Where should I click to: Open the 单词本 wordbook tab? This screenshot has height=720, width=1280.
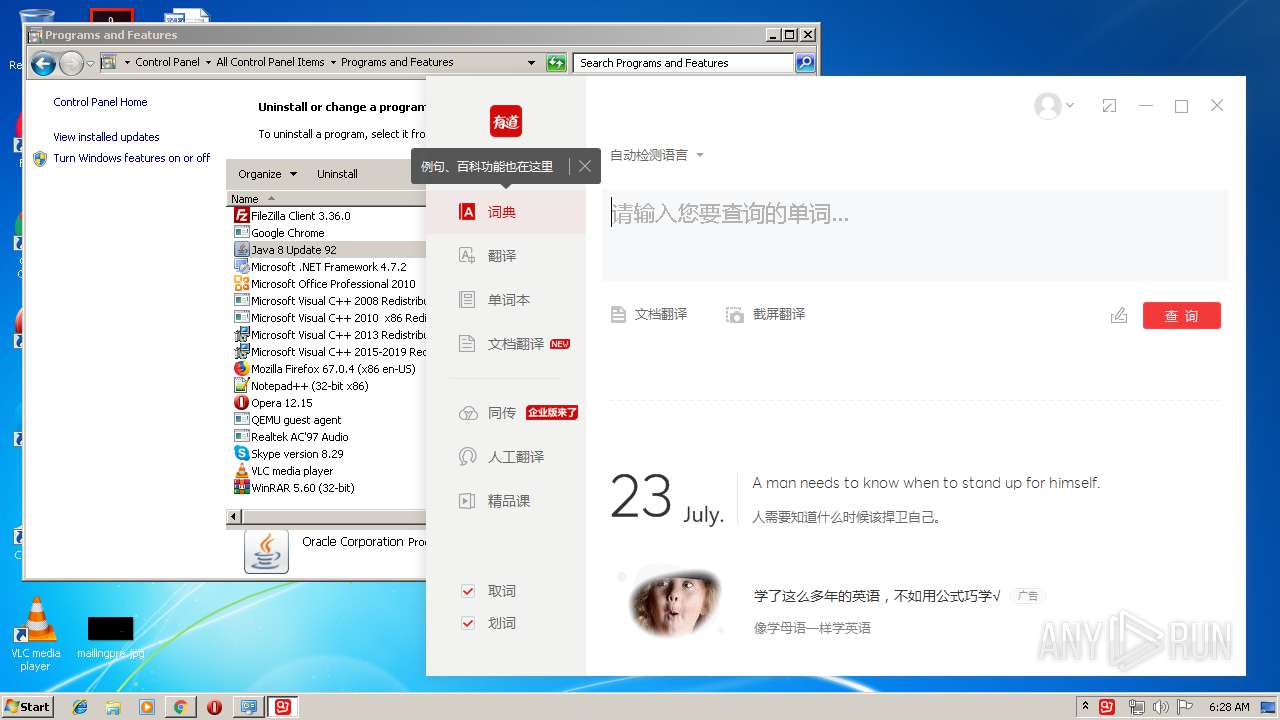(506, 300)
